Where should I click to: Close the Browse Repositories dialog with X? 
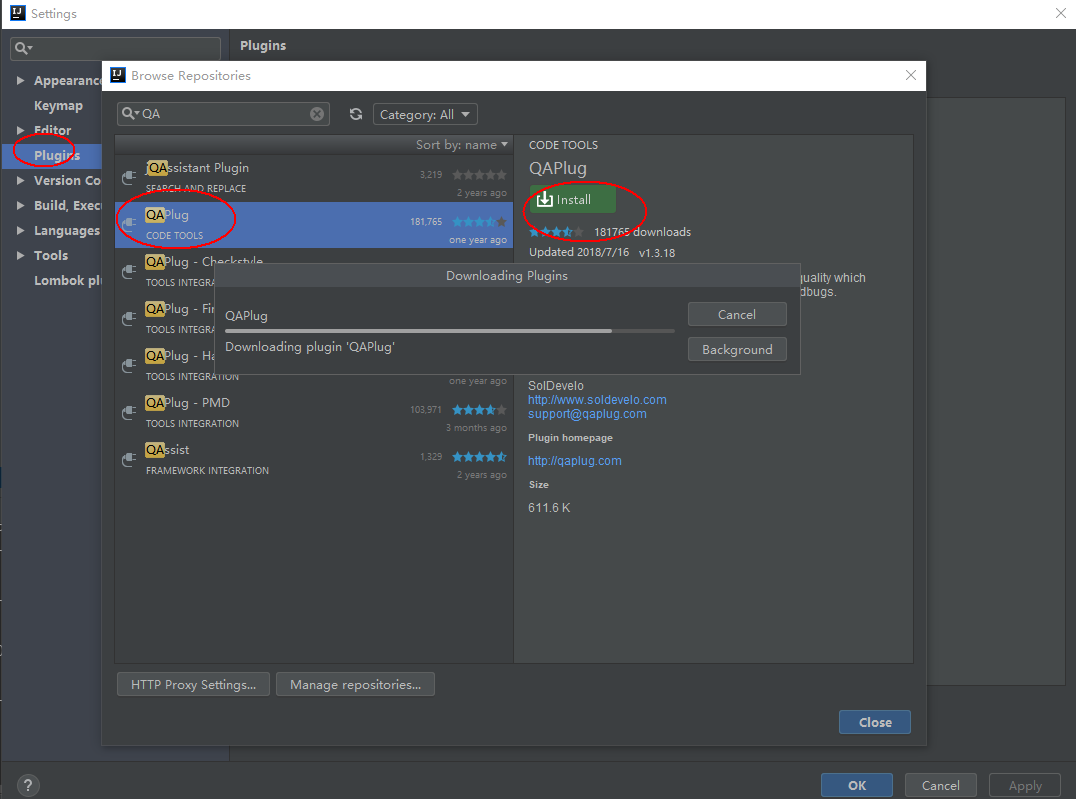[x=911, y=76]
